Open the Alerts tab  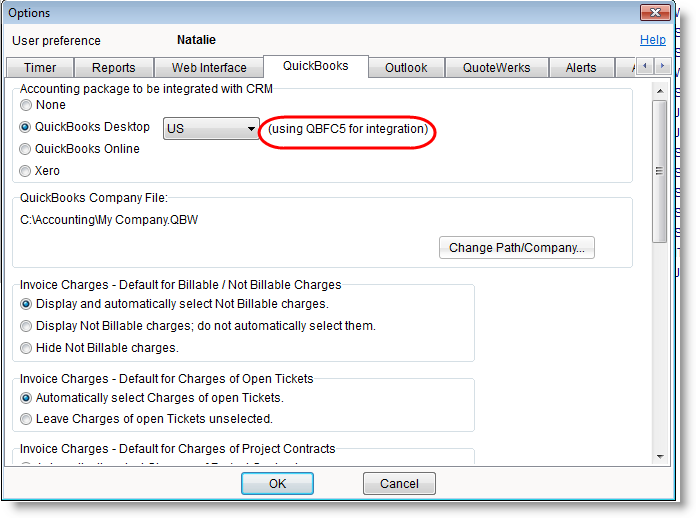point(581,68)
